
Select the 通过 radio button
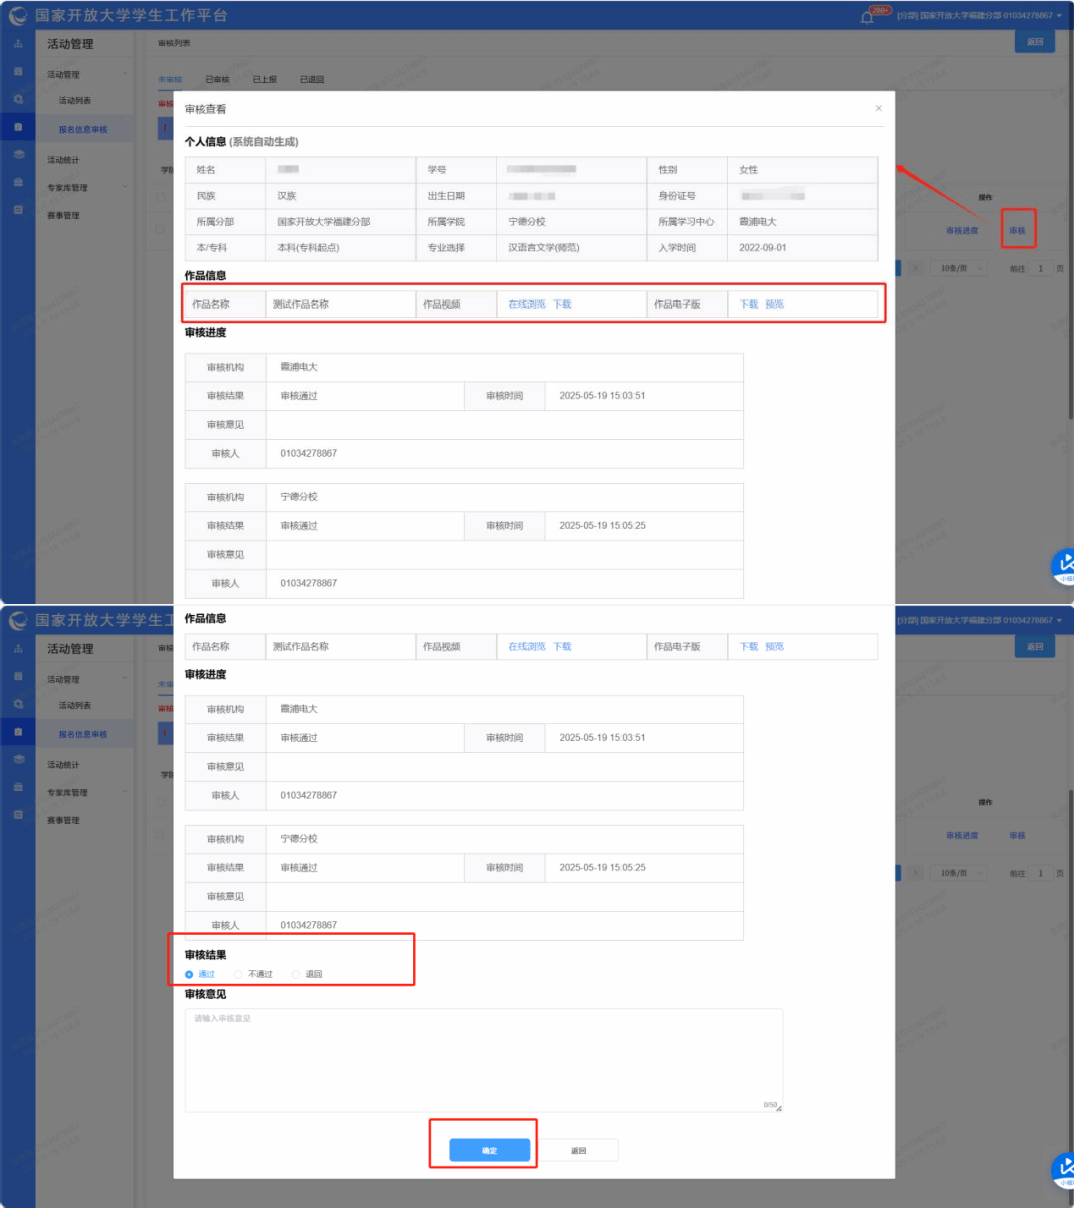tap(189, 974)
